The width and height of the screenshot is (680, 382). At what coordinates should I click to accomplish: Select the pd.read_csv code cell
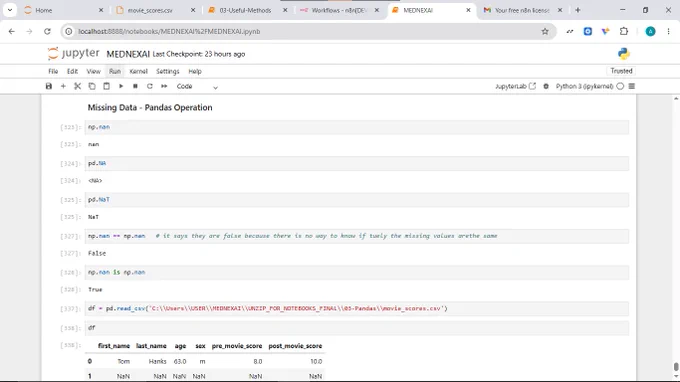pos(356,309)
